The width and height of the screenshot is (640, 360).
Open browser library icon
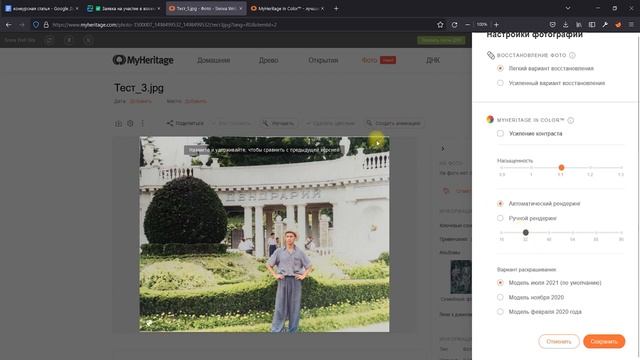579,25
